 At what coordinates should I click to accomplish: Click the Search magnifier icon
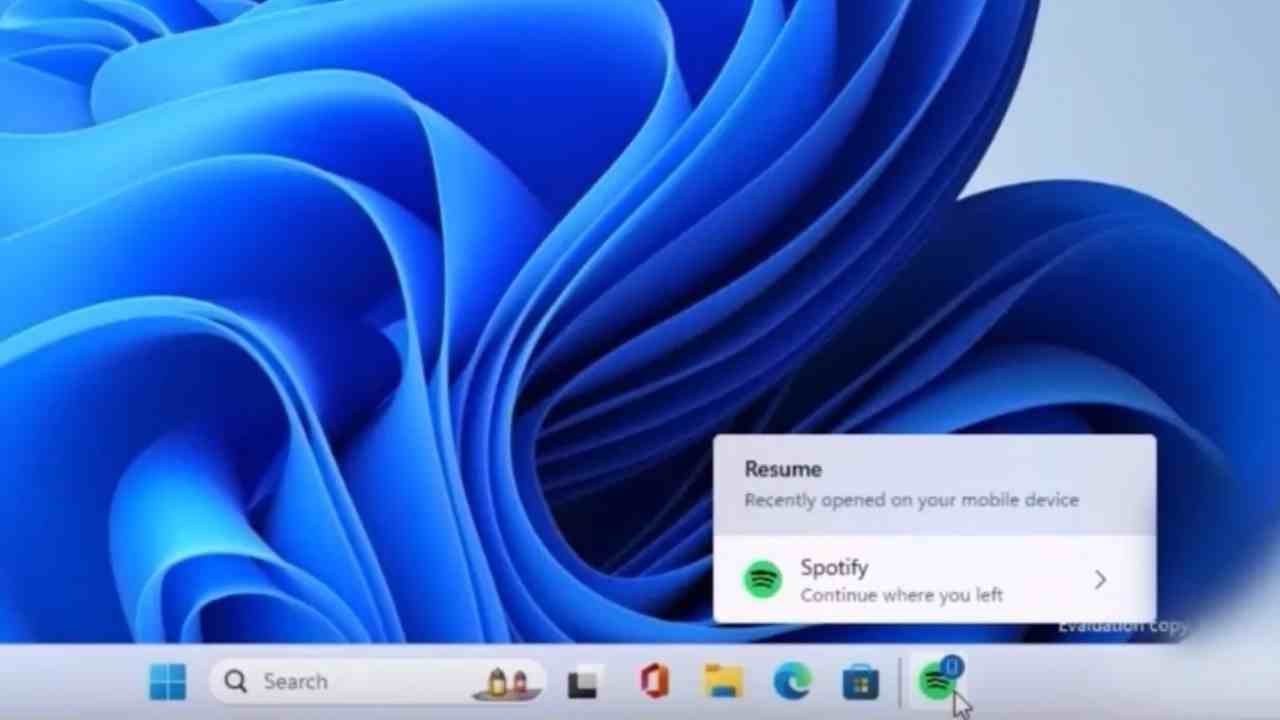point(235,681)
